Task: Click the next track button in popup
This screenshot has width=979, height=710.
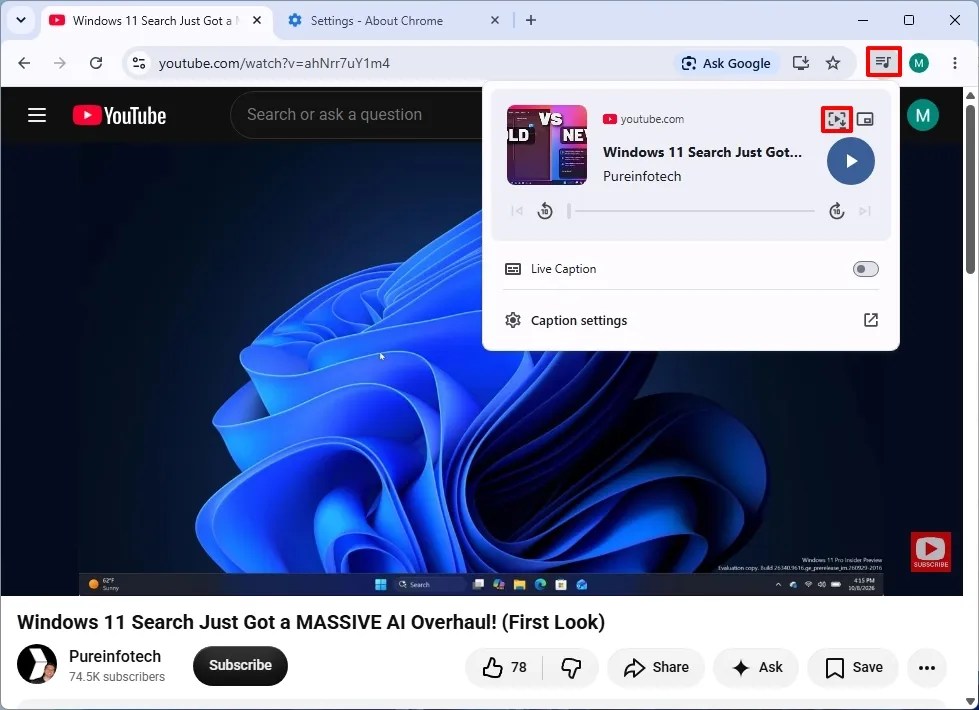Action: pos(865,211)
